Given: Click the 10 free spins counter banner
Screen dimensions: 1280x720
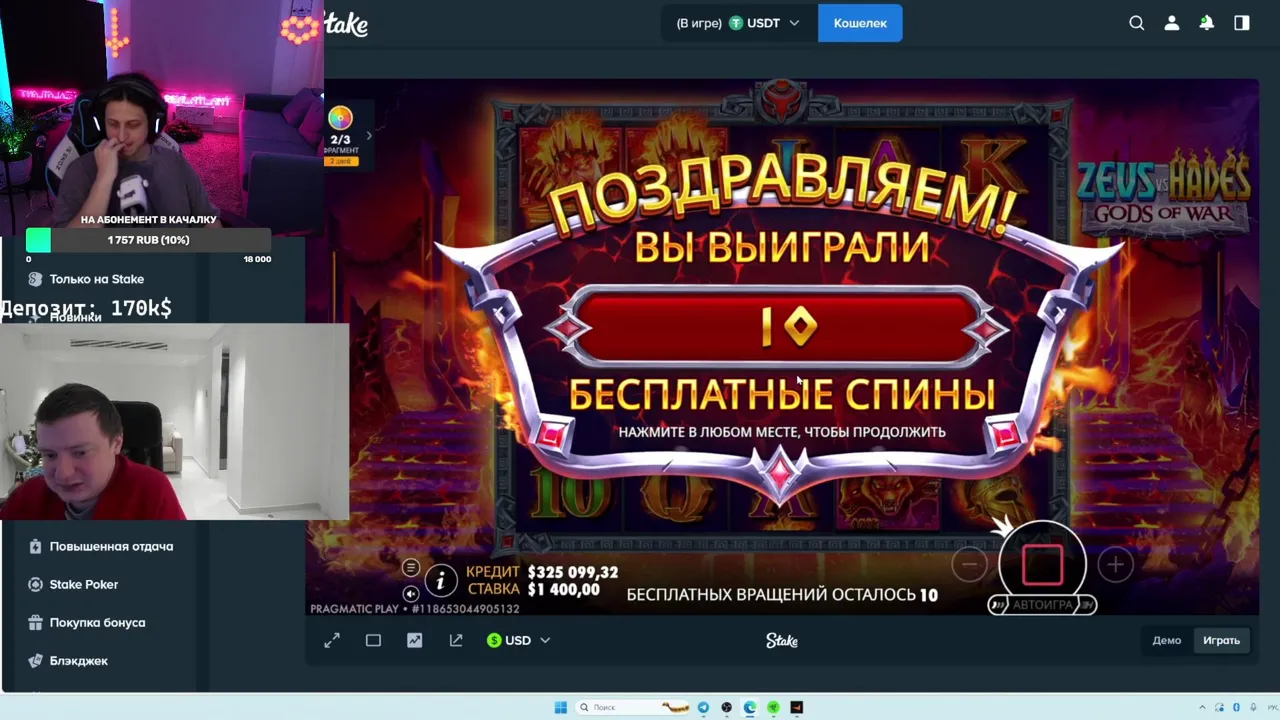Looking at the screenshot, I should click(x=778, y=325).
